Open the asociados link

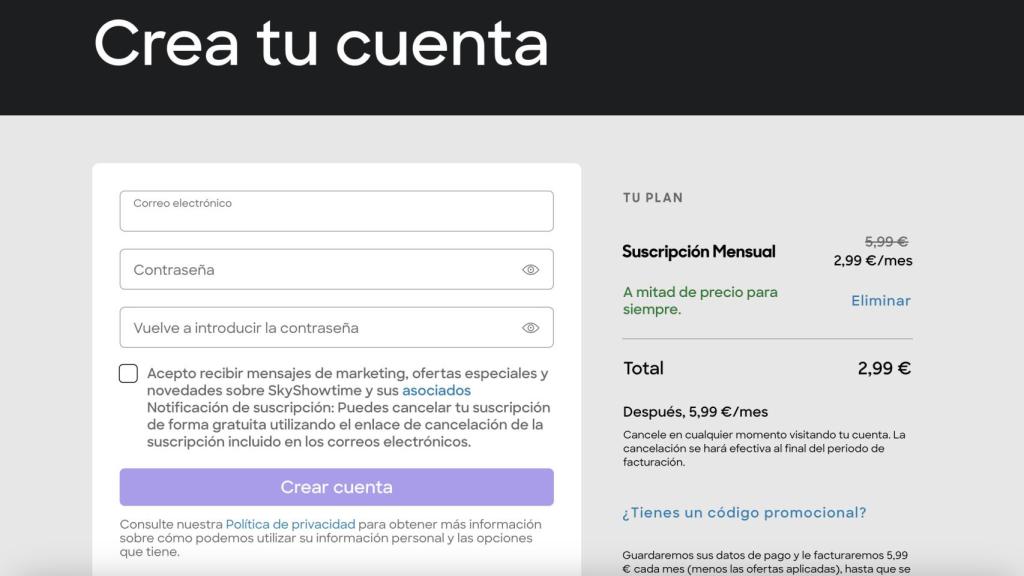coord(437,391)
